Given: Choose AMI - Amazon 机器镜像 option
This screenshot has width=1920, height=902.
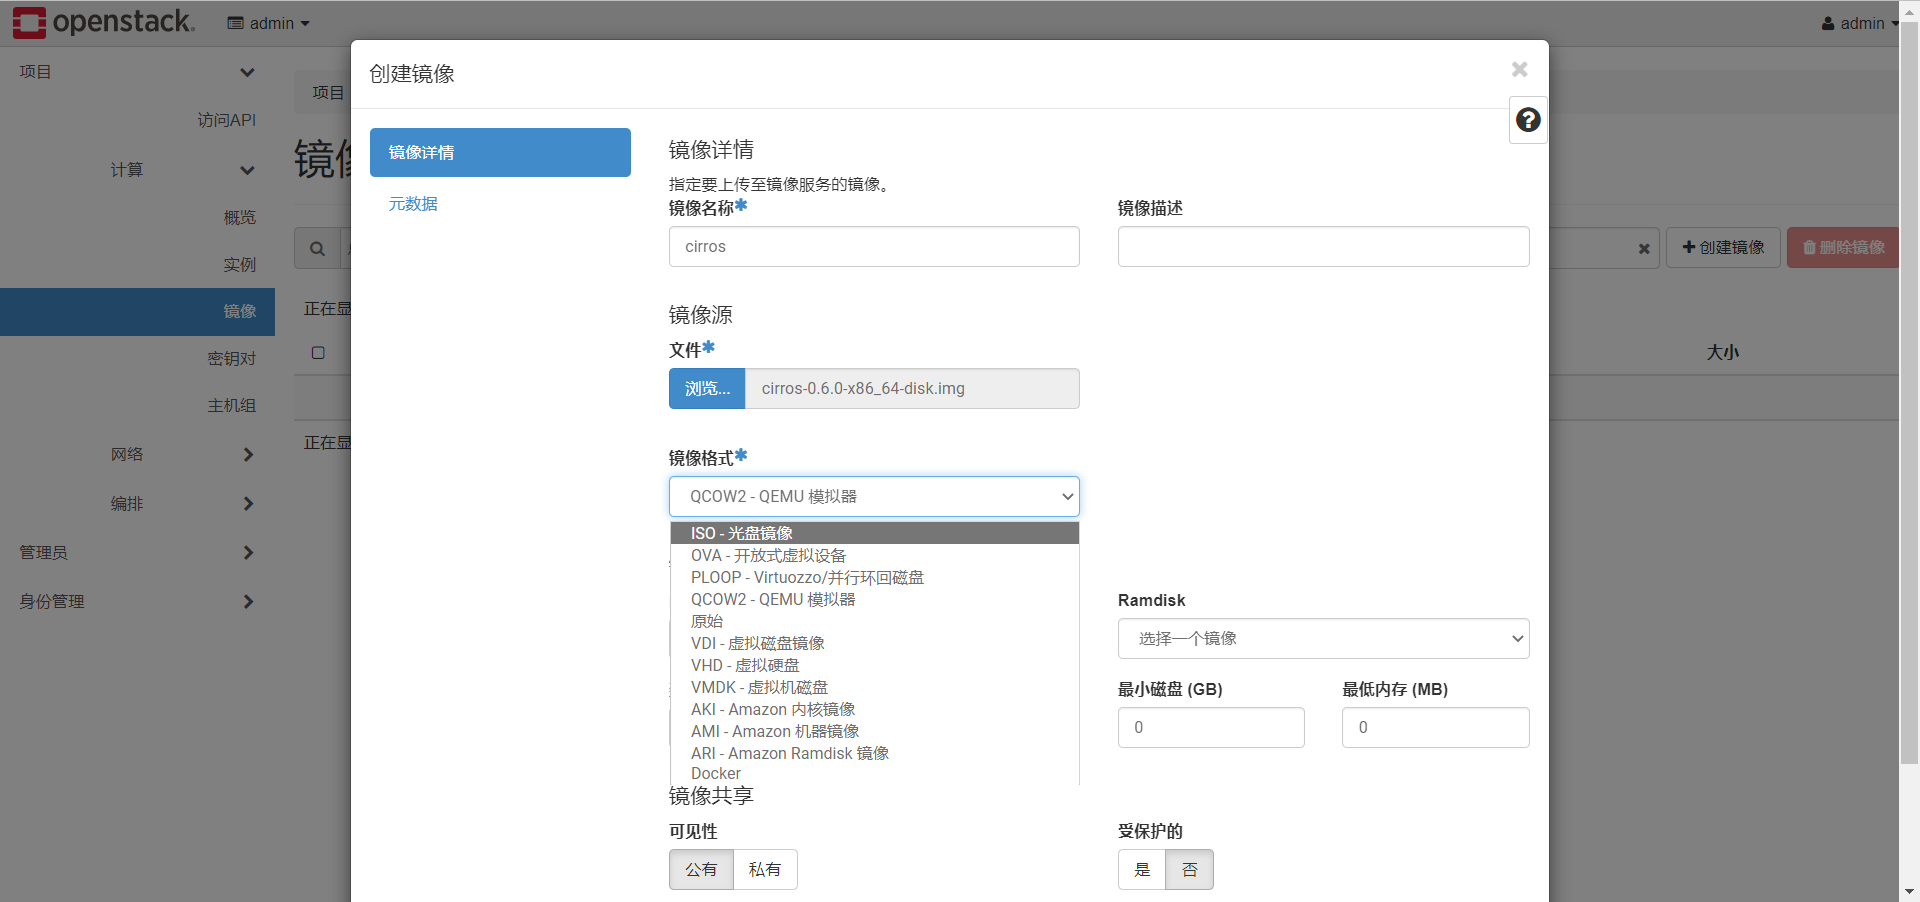Looking at the screenshot, I should pyautogui.click(x=874, y=731).
